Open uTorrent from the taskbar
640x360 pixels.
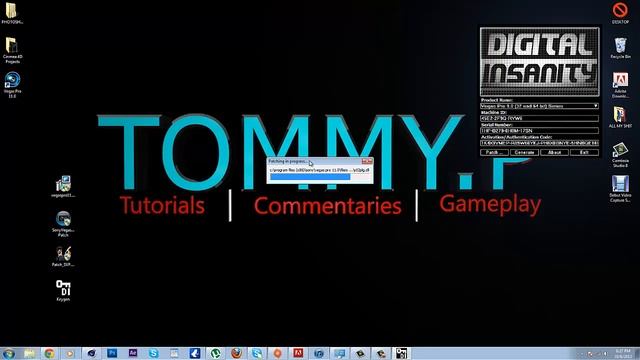216,353
